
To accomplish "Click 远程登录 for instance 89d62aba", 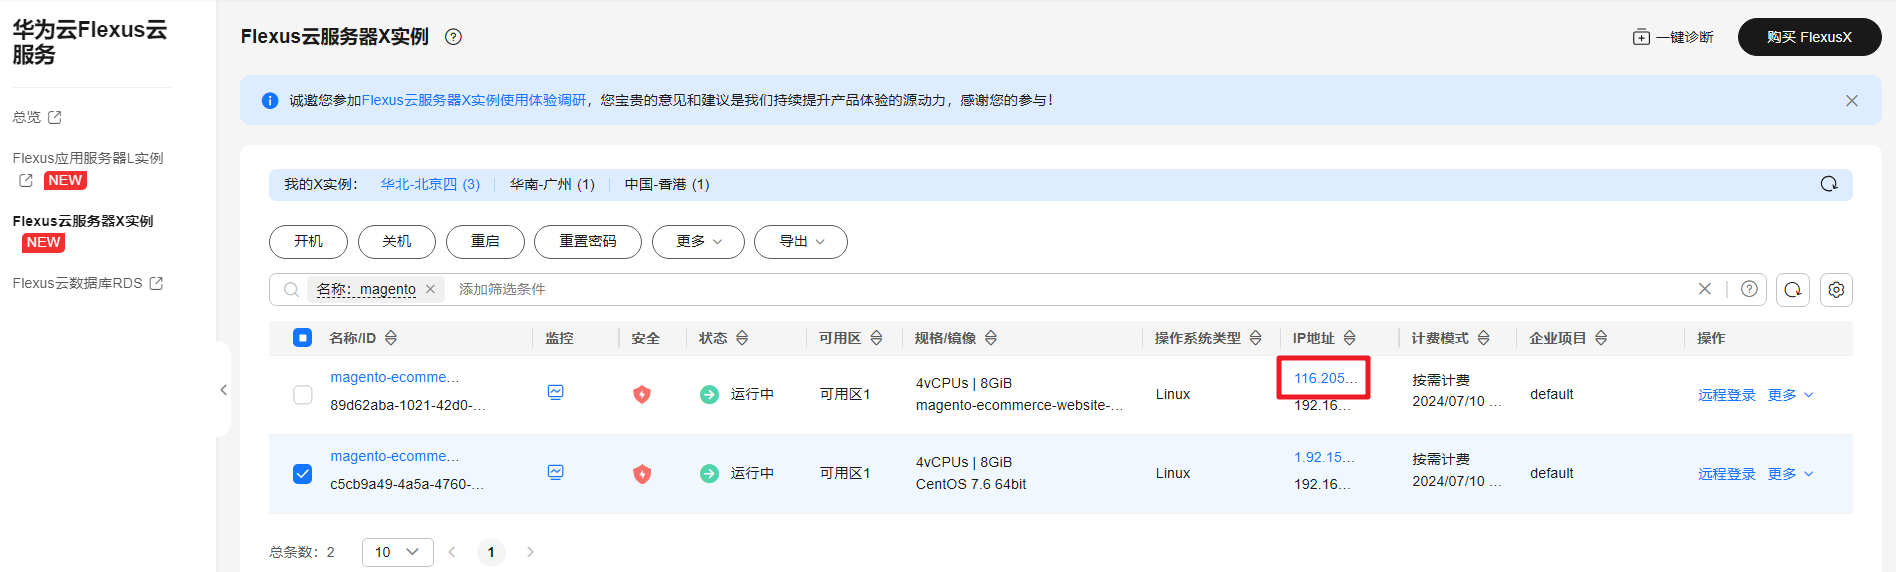I will (1727, 395).
